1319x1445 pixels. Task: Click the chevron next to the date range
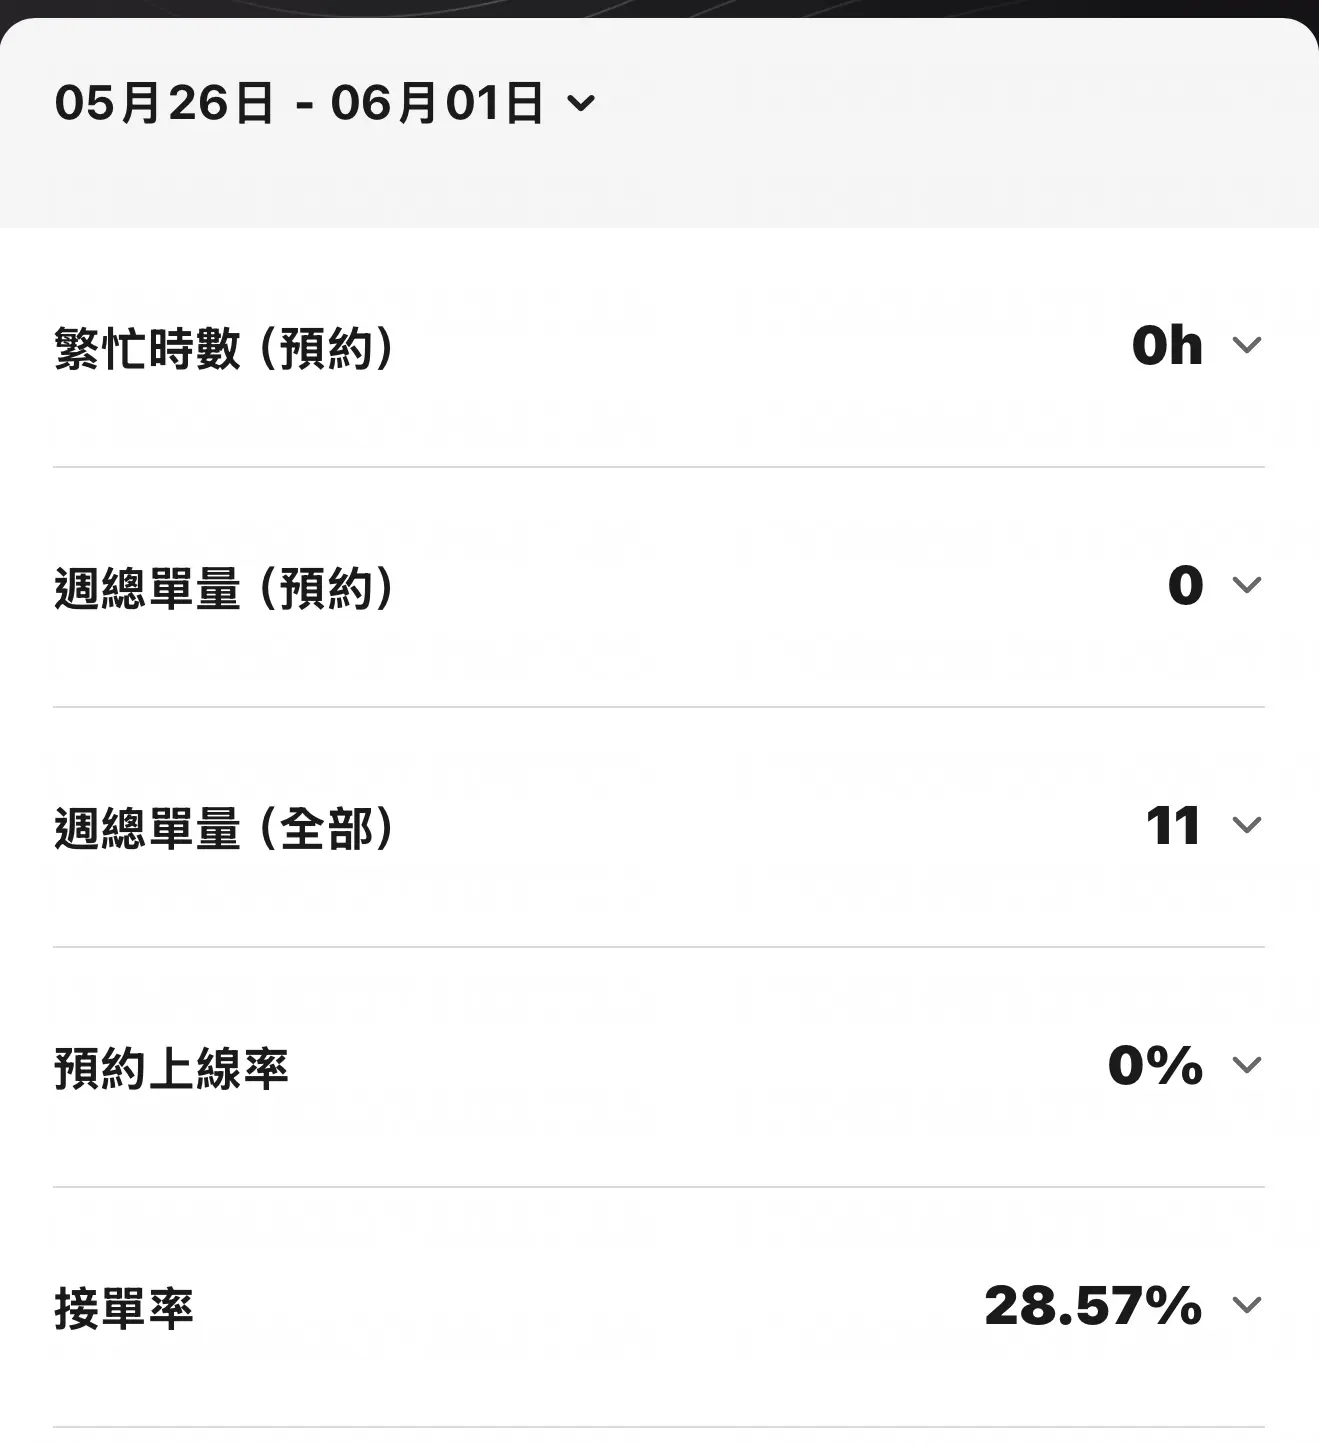(581, 103)
